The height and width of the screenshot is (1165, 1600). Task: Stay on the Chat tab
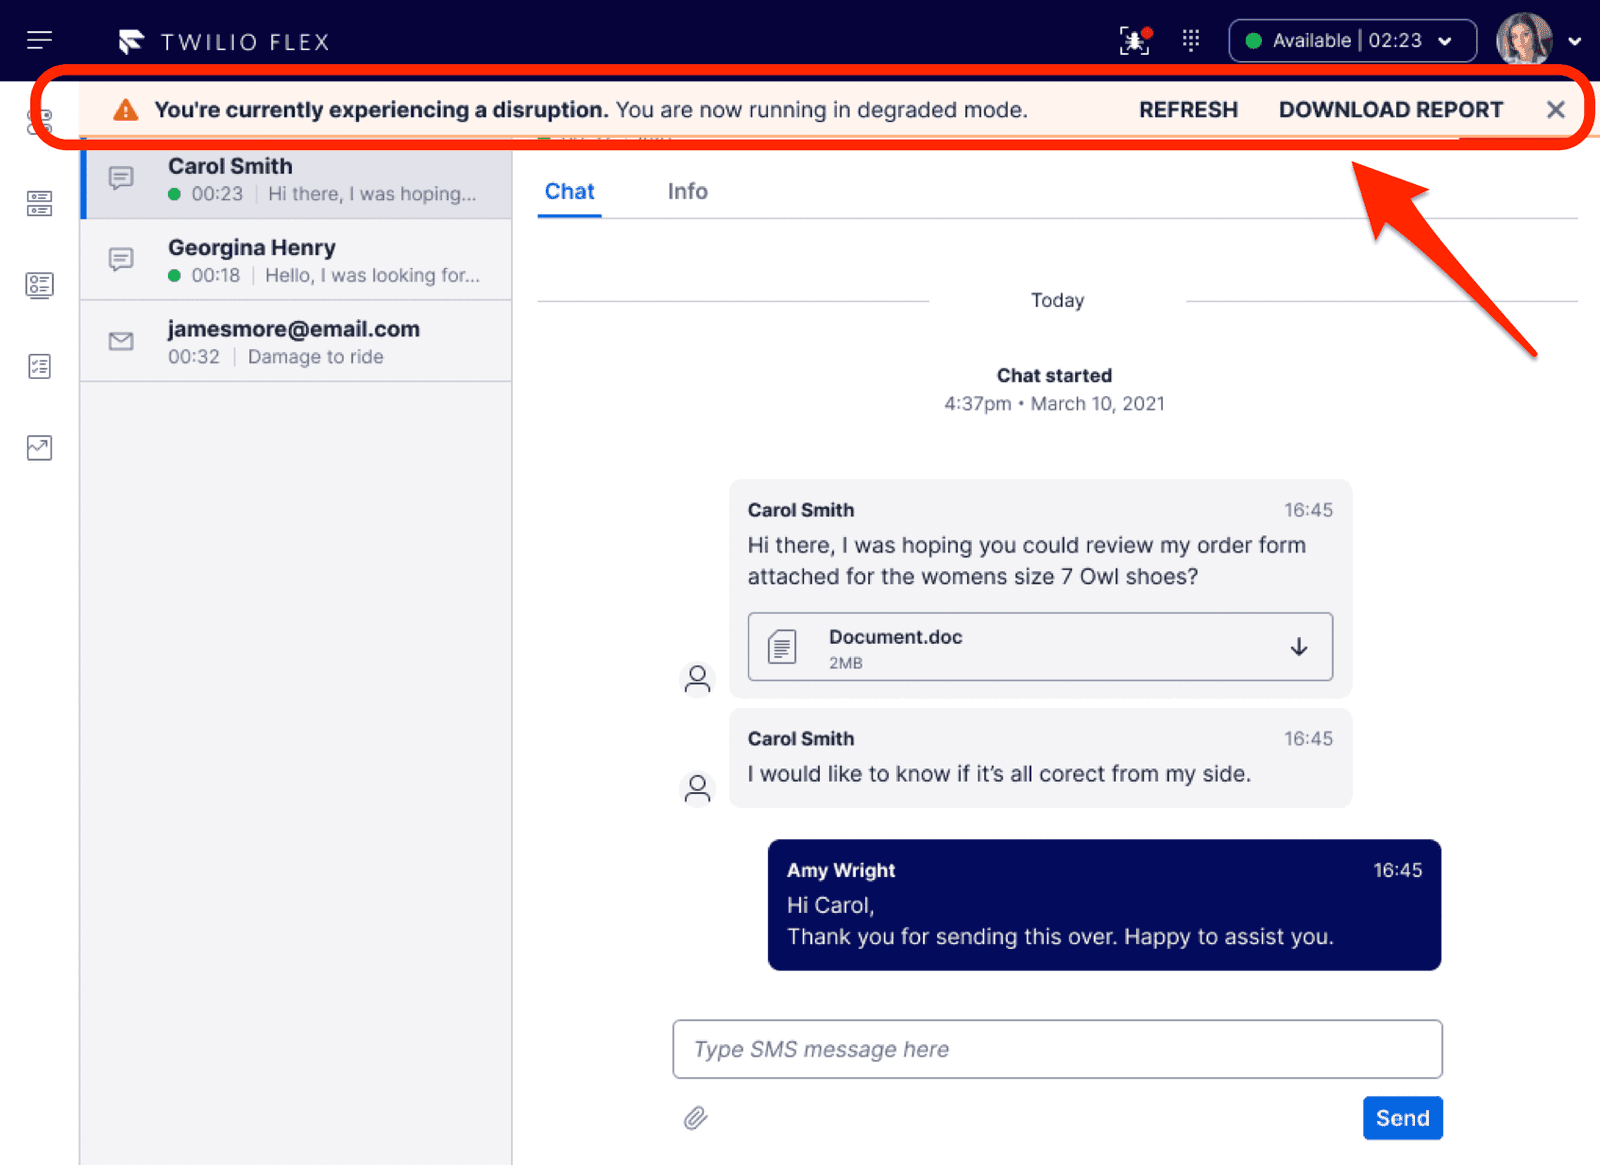(569, 191)
